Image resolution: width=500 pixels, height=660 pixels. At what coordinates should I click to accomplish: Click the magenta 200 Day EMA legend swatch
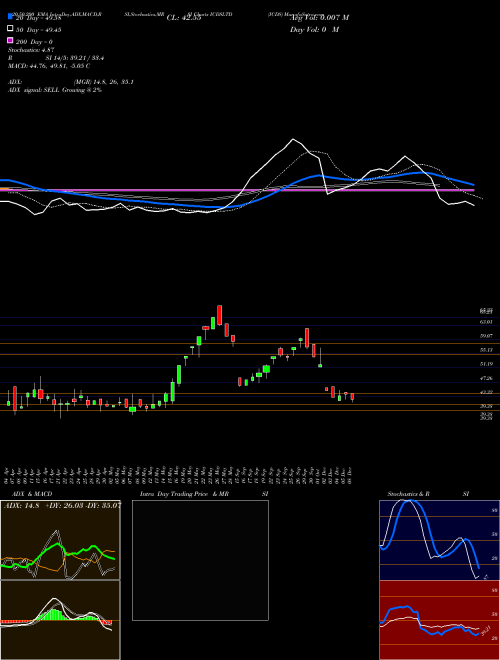point(10,40)
